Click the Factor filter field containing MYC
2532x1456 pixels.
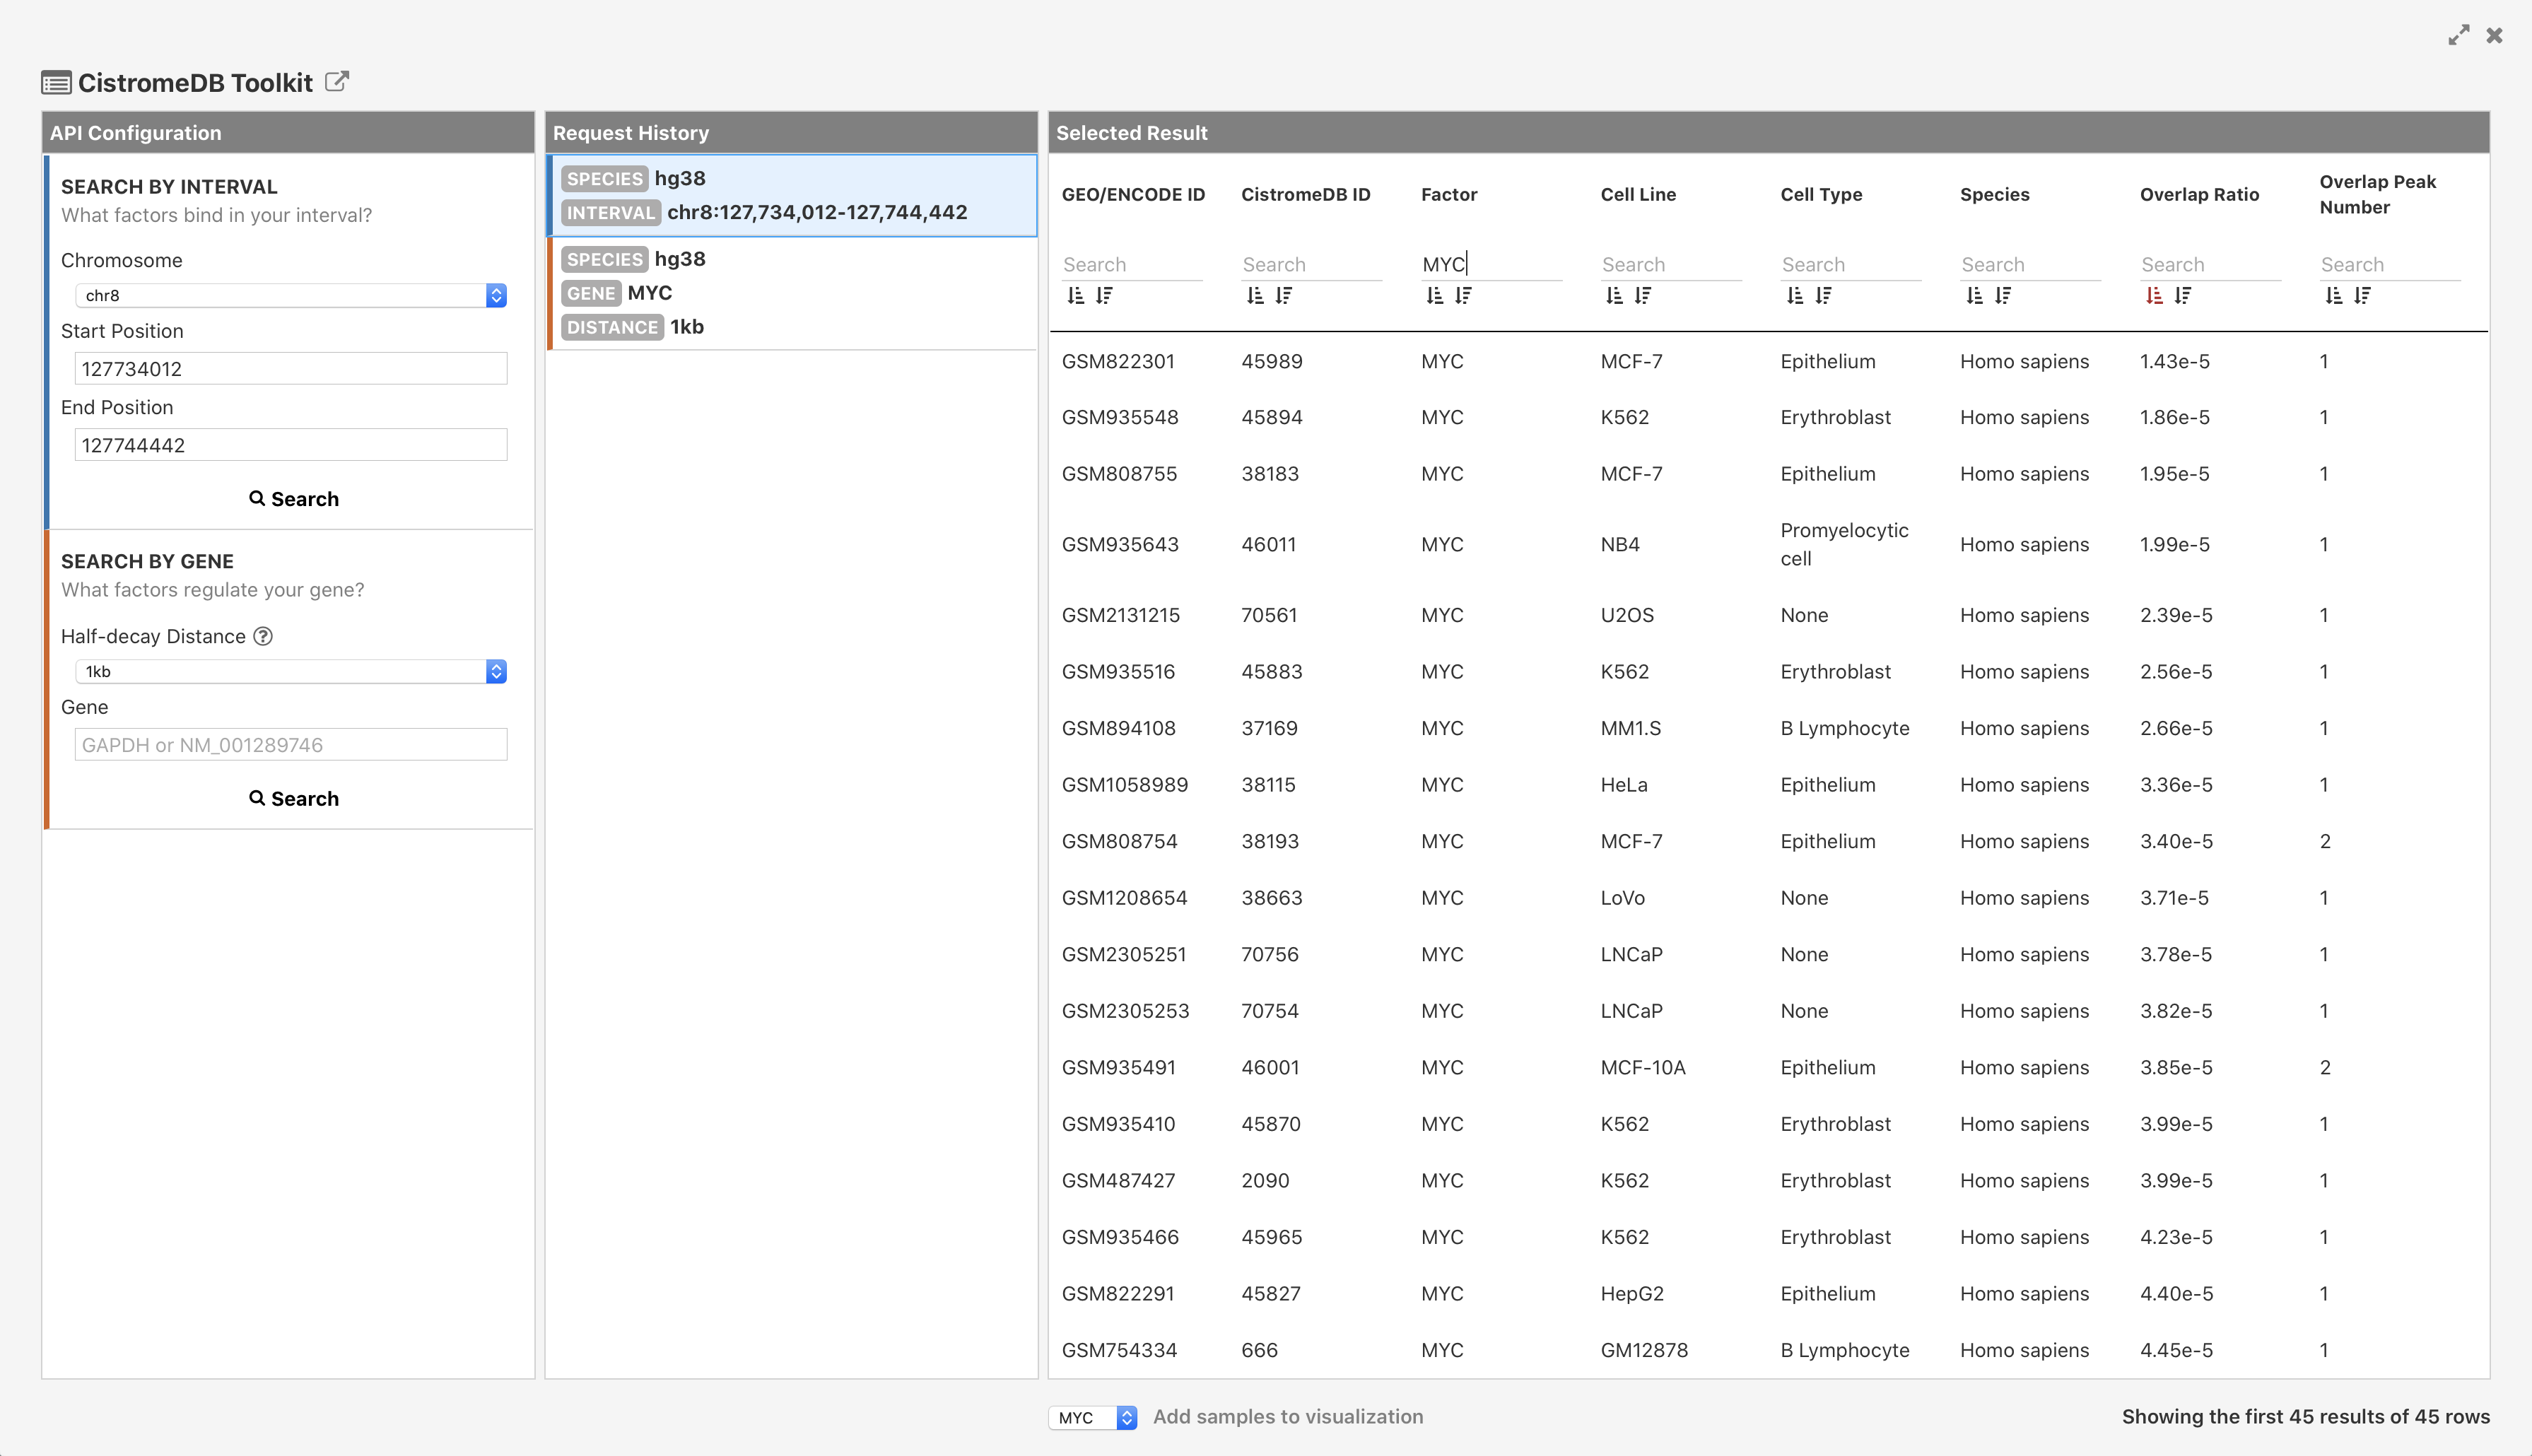tap(1491, 265)
